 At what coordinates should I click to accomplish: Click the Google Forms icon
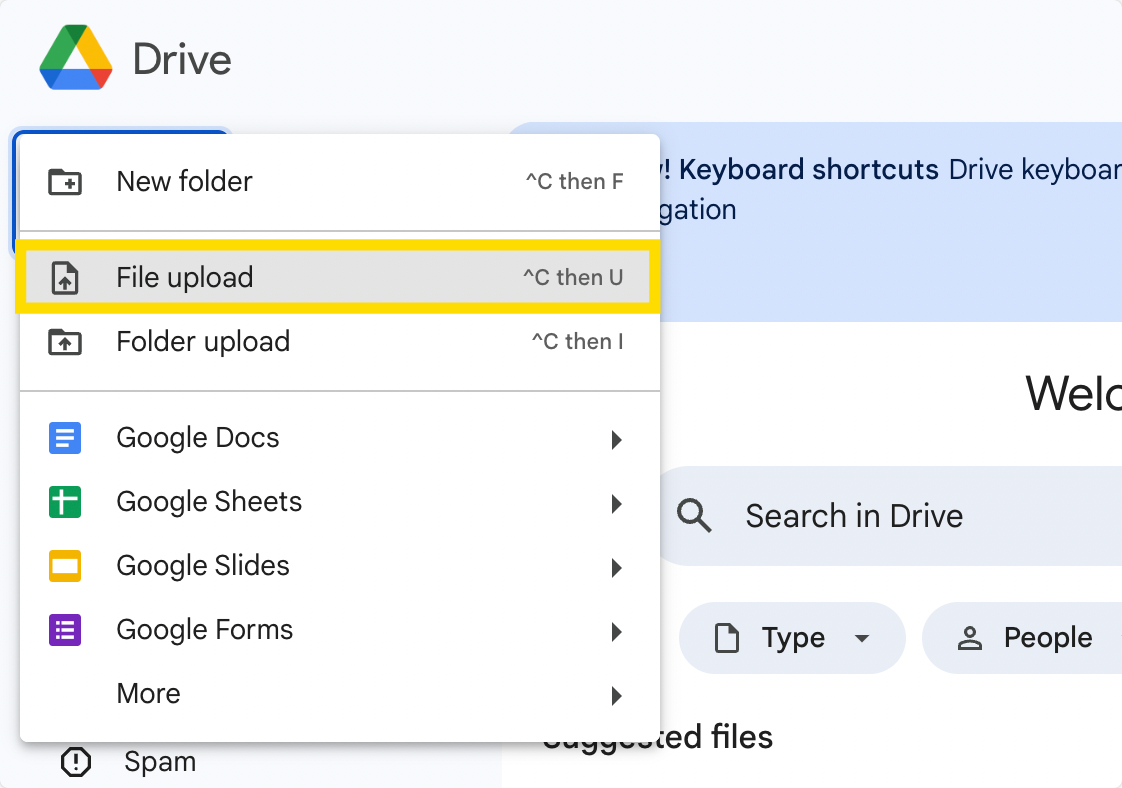tap(65, 631)
